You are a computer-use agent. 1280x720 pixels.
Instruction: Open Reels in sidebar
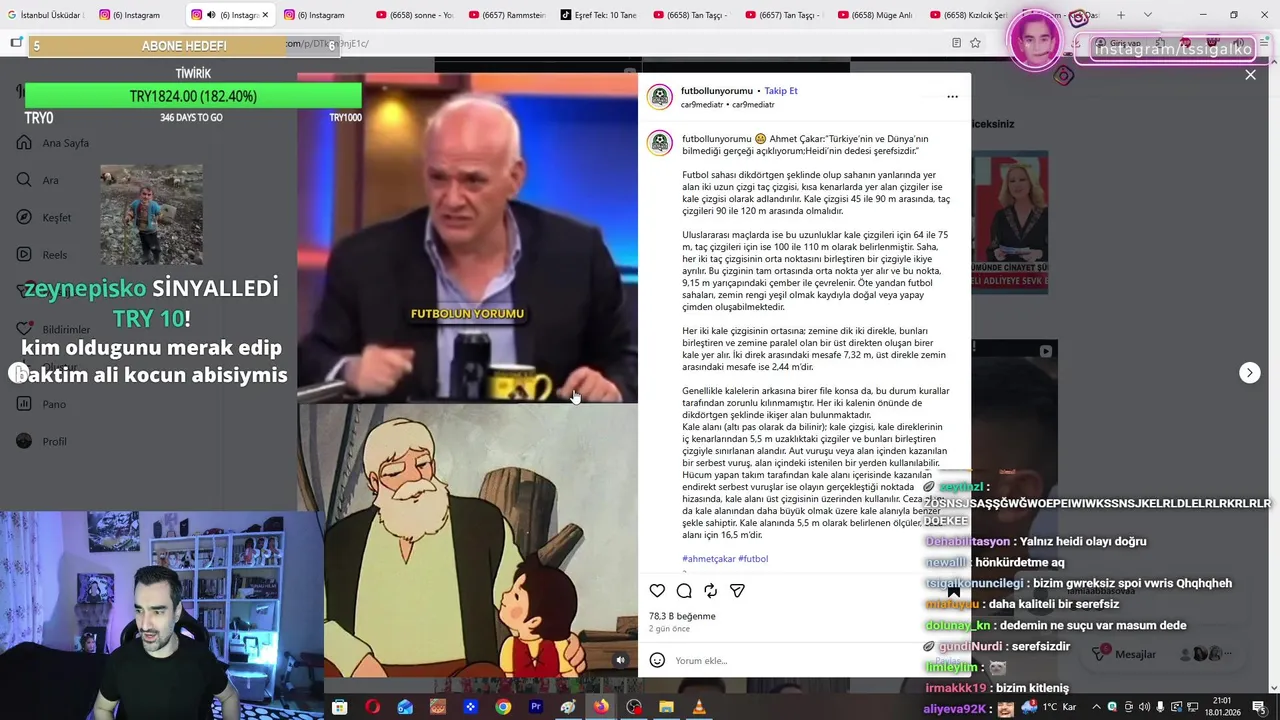[x=42, y=255]
